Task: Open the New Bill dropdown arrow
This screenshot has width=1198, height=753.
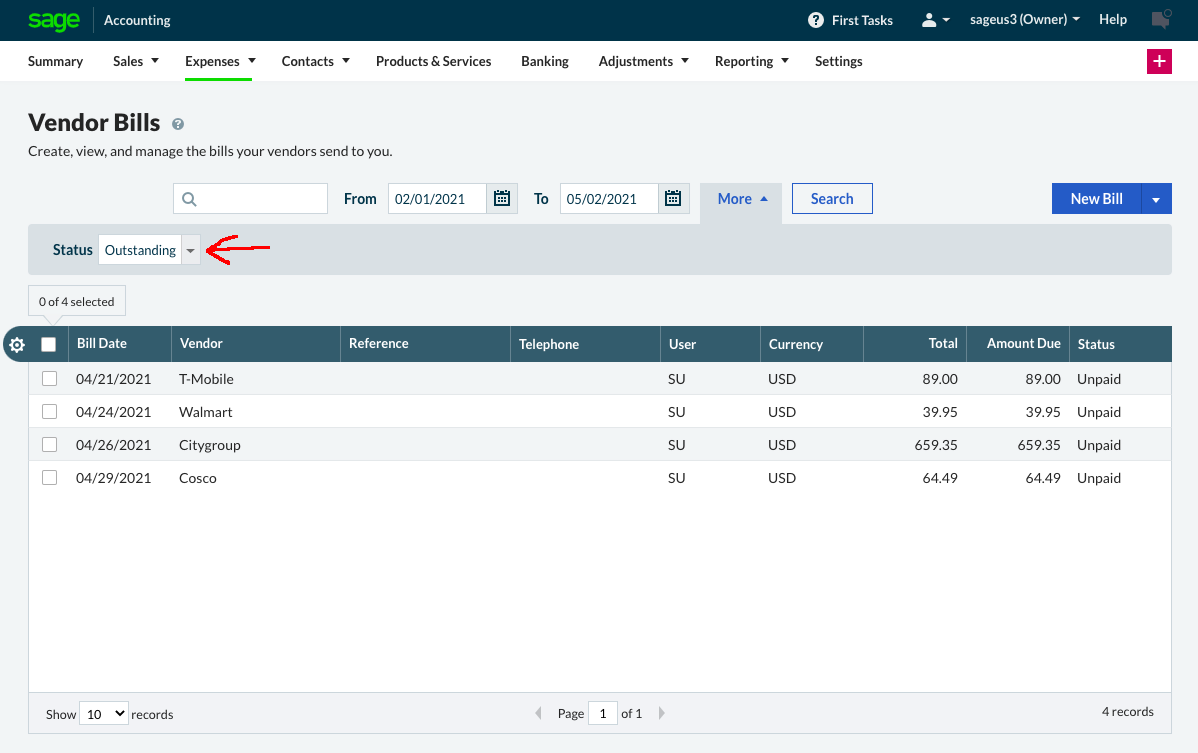Action: 1156,198
